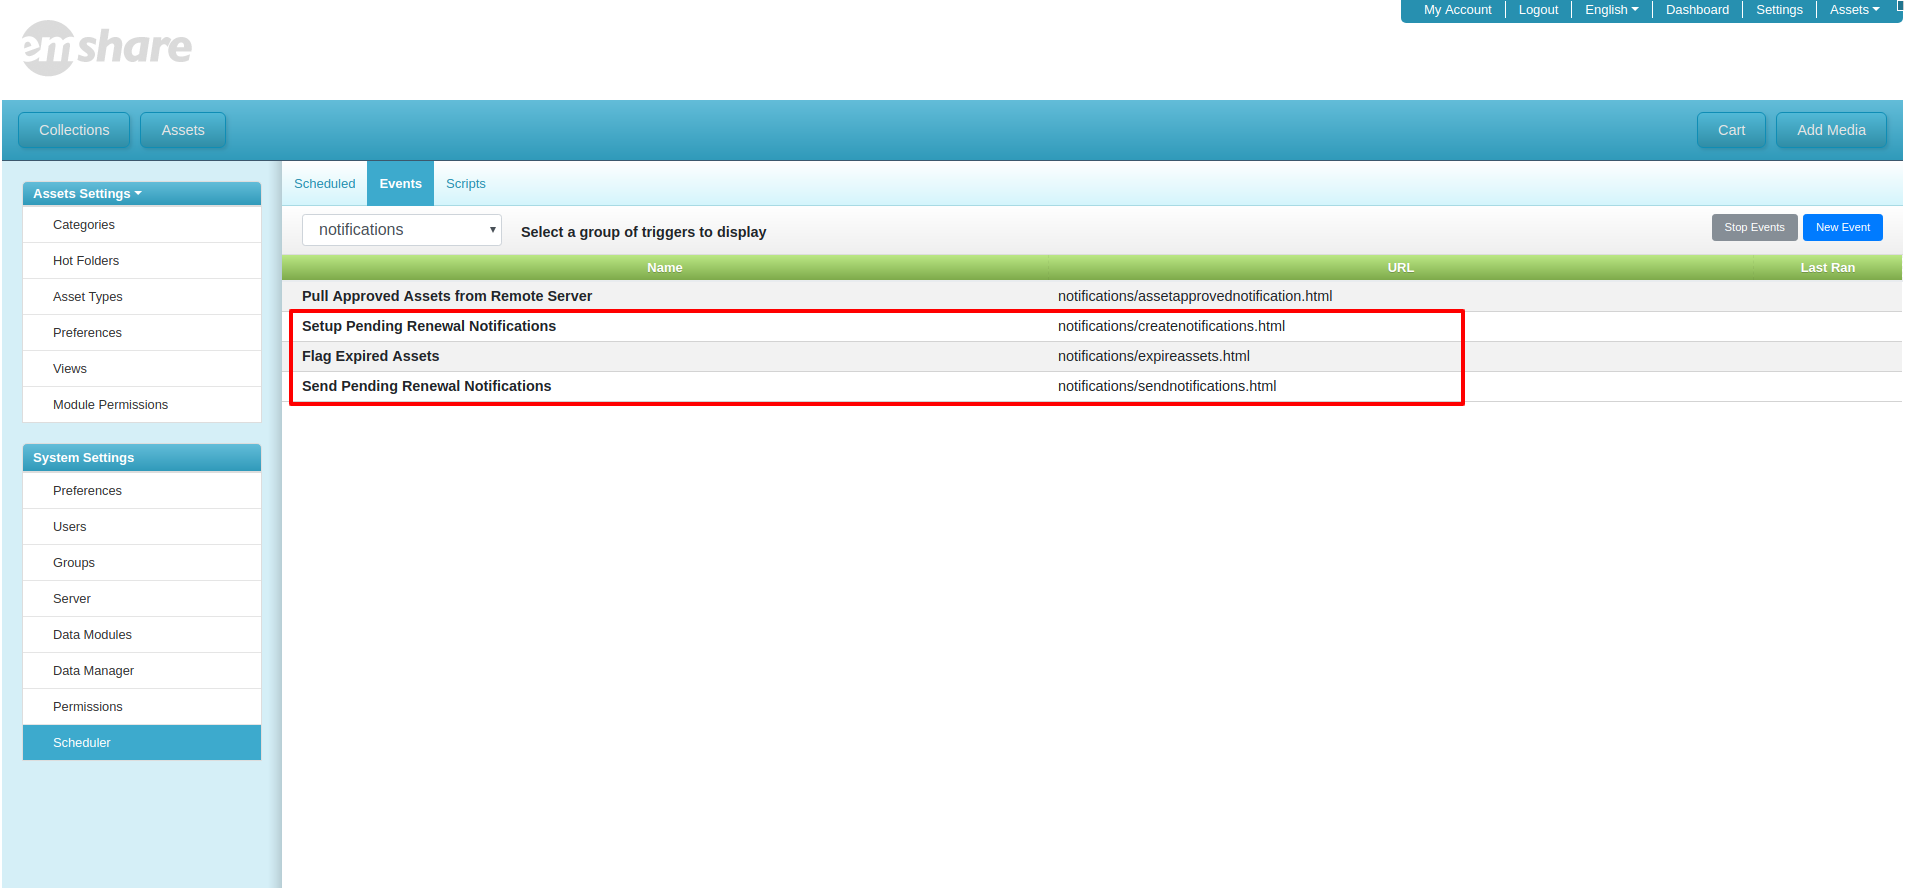Open Settings in the top bar
Screen dimensions: 1905x888
pos(1779,10)
